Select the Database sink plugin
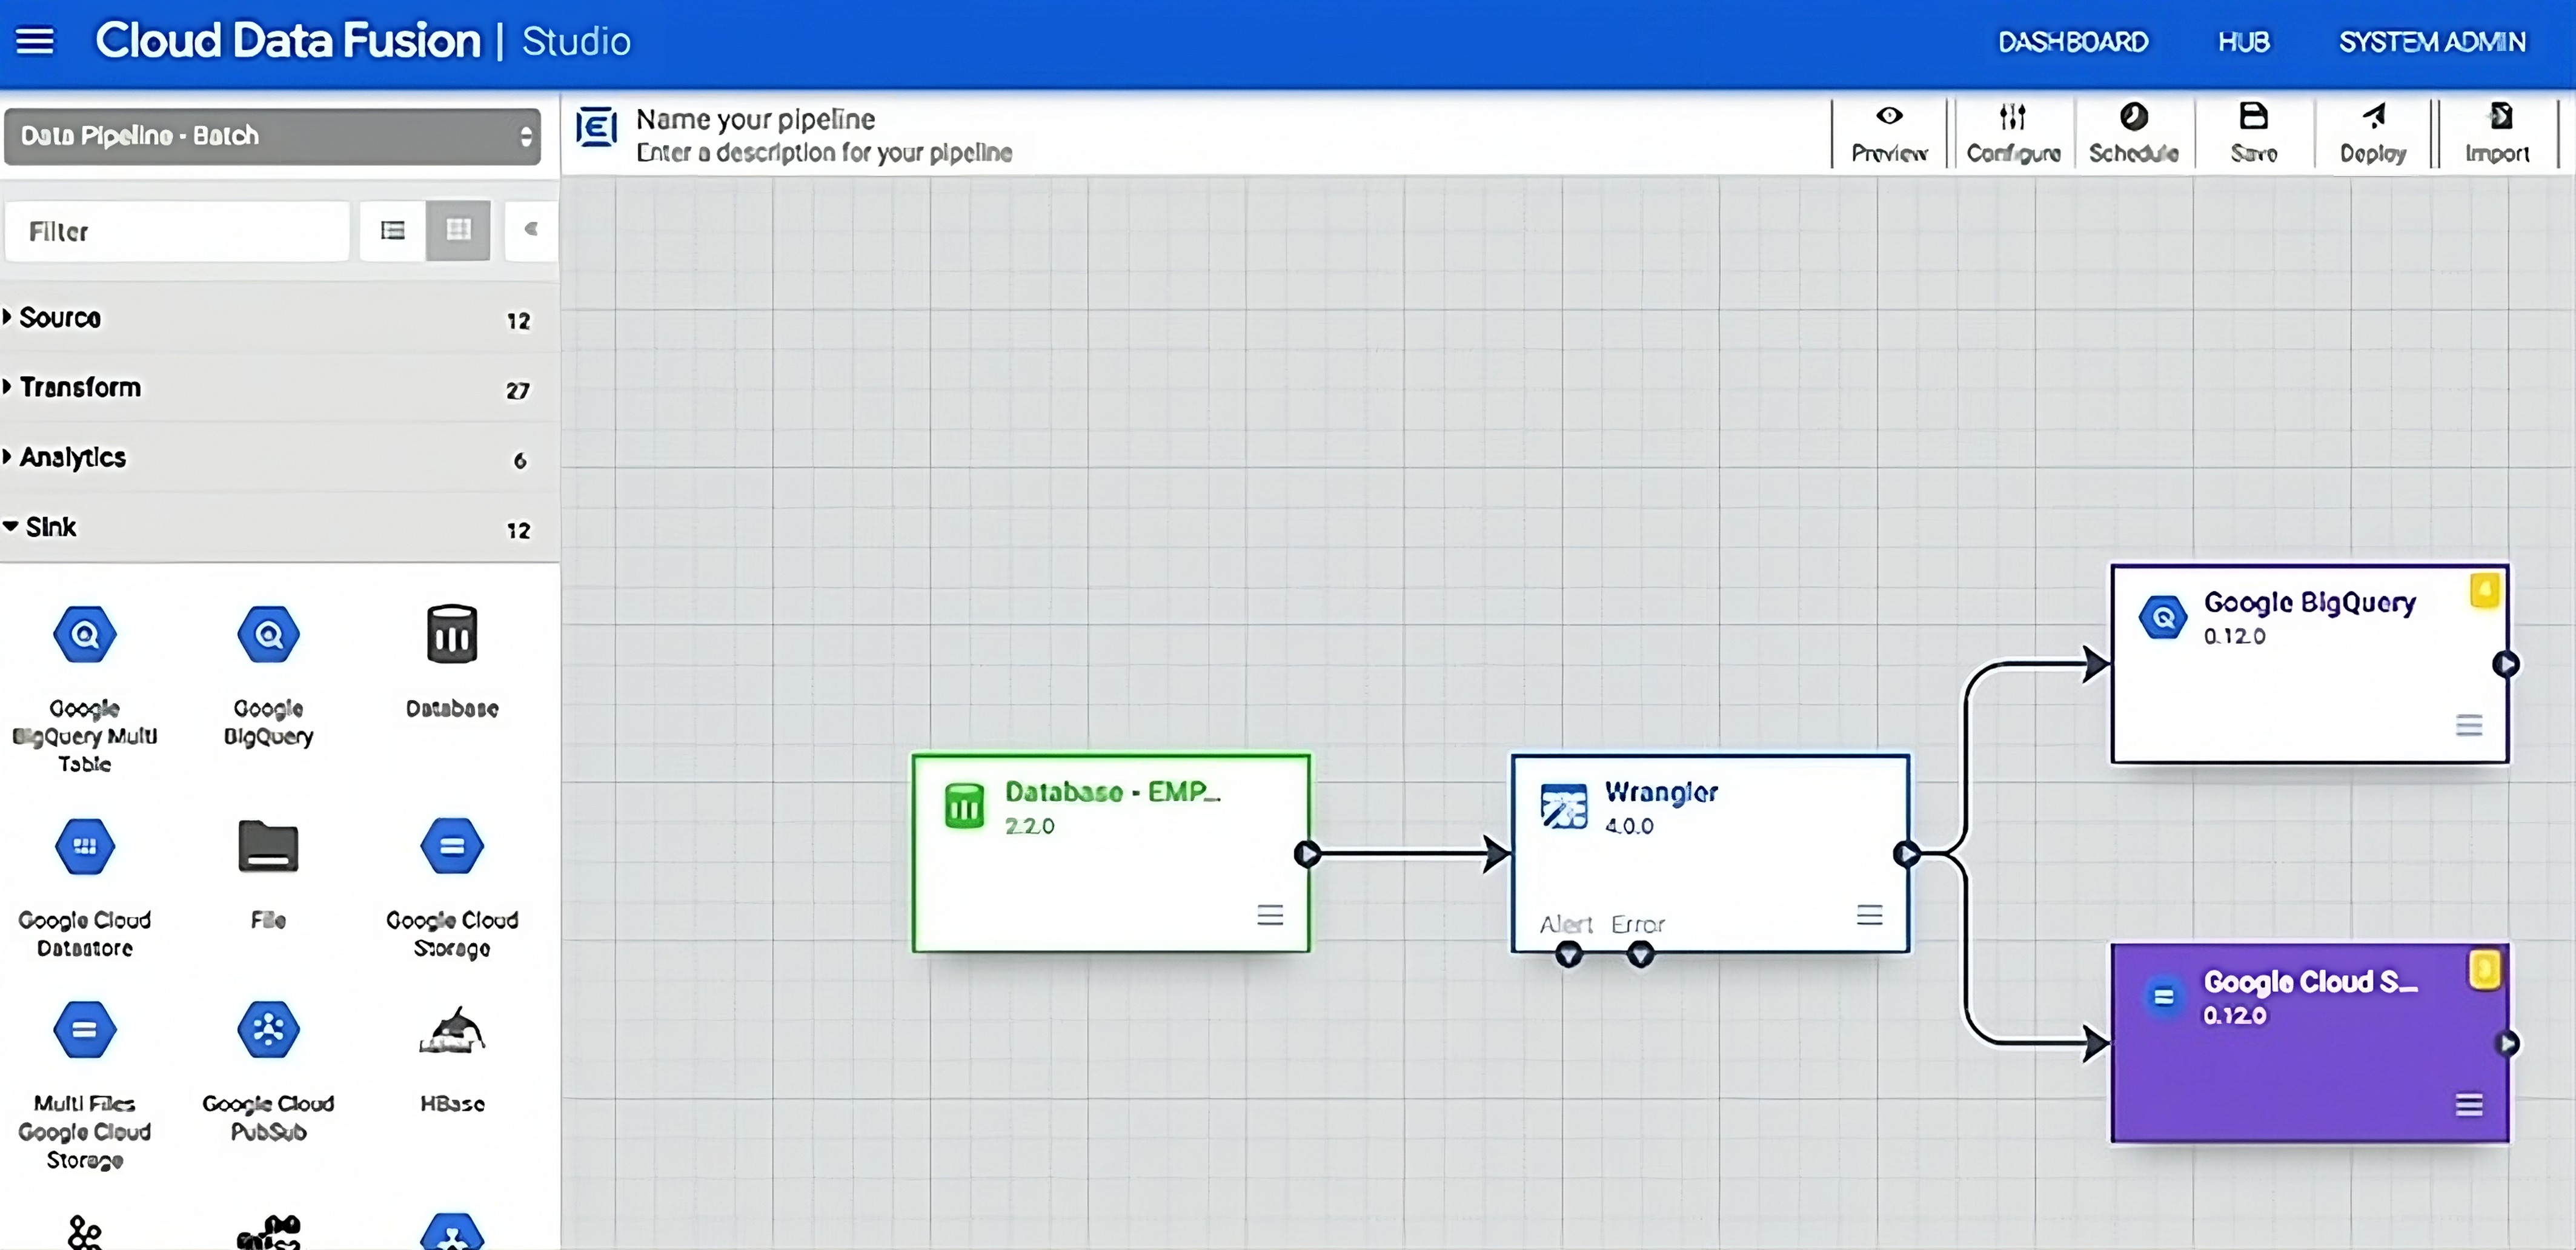Viewport: 2576px width, 1250px height. tap(452, 662)
